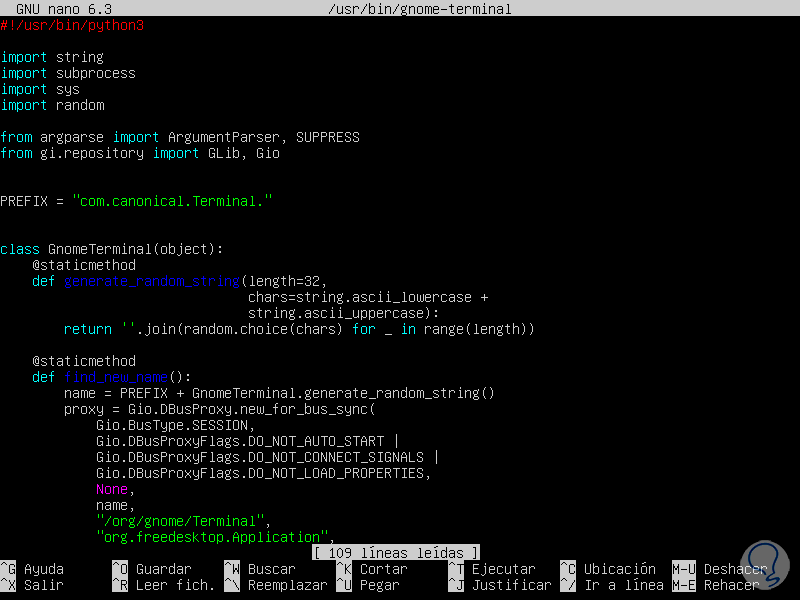Click the ^U Pegar paste shortcut
The height and width of the screenshot is (600, 800).
368,585
